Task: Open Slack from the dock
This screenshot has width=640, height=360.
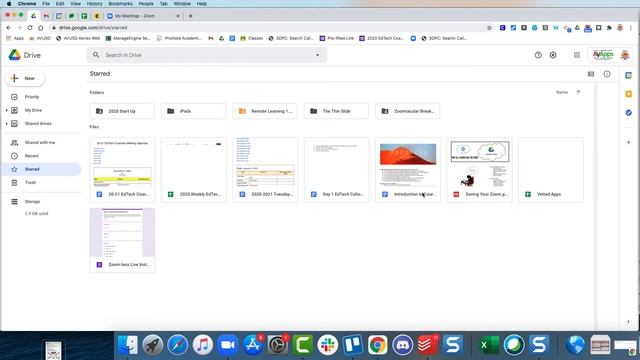Action: [327, 345]
